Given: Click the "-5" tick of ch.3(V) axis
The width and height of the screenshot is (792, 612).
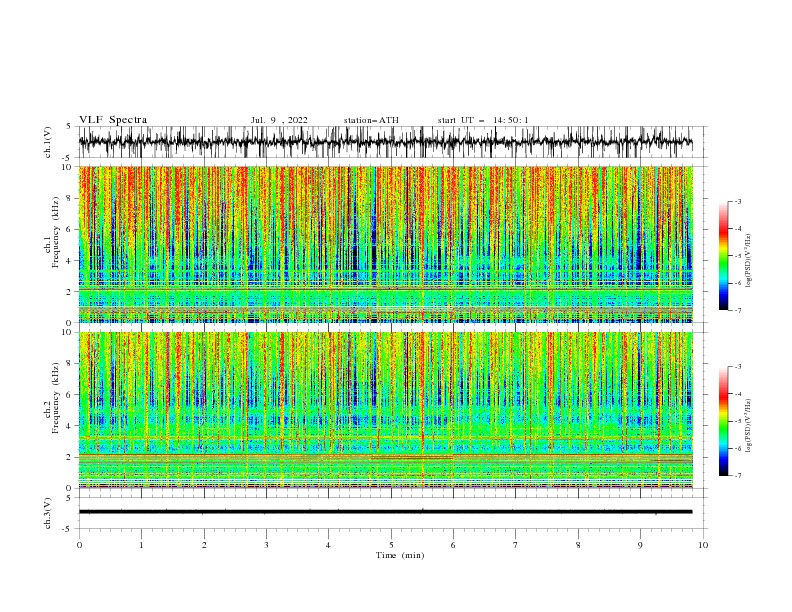Looking at the screenshot, I should pyautogui.click(x=68, y=529).
